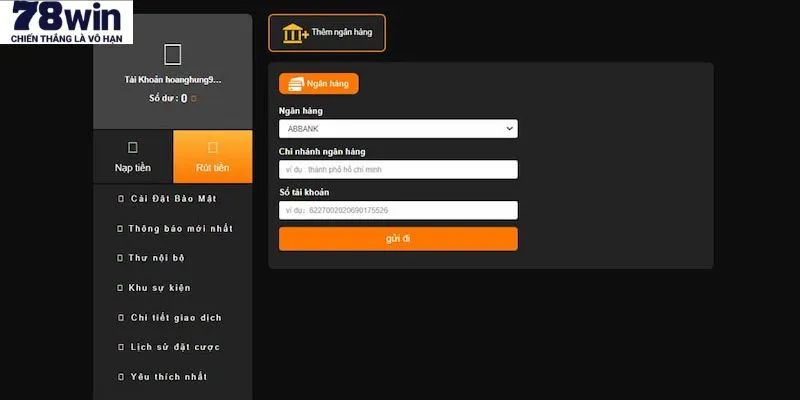Viewport: 800px width, 400px height.
Task: Click the profile avatar icon
Action: tap(173, 55)
